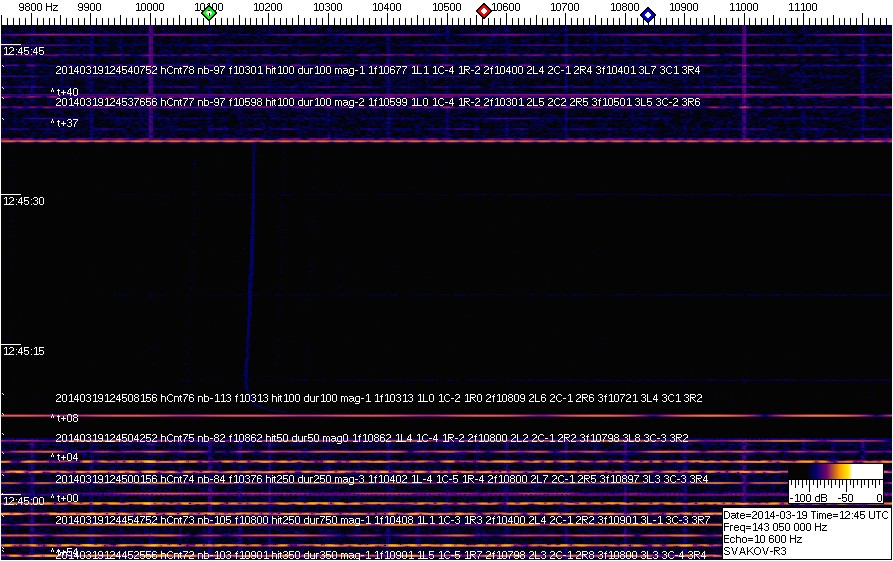Click the ^t+04 event marker
Screen dimensions: 893x561
[x=65, y=458]
